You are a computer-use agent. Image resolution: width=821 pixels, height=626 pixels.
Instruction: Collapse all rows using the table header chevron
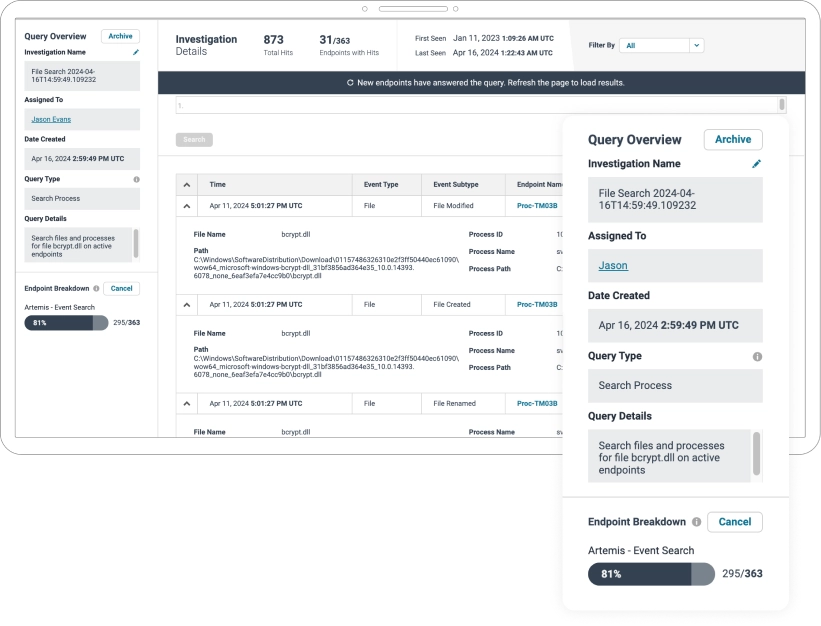186,185
